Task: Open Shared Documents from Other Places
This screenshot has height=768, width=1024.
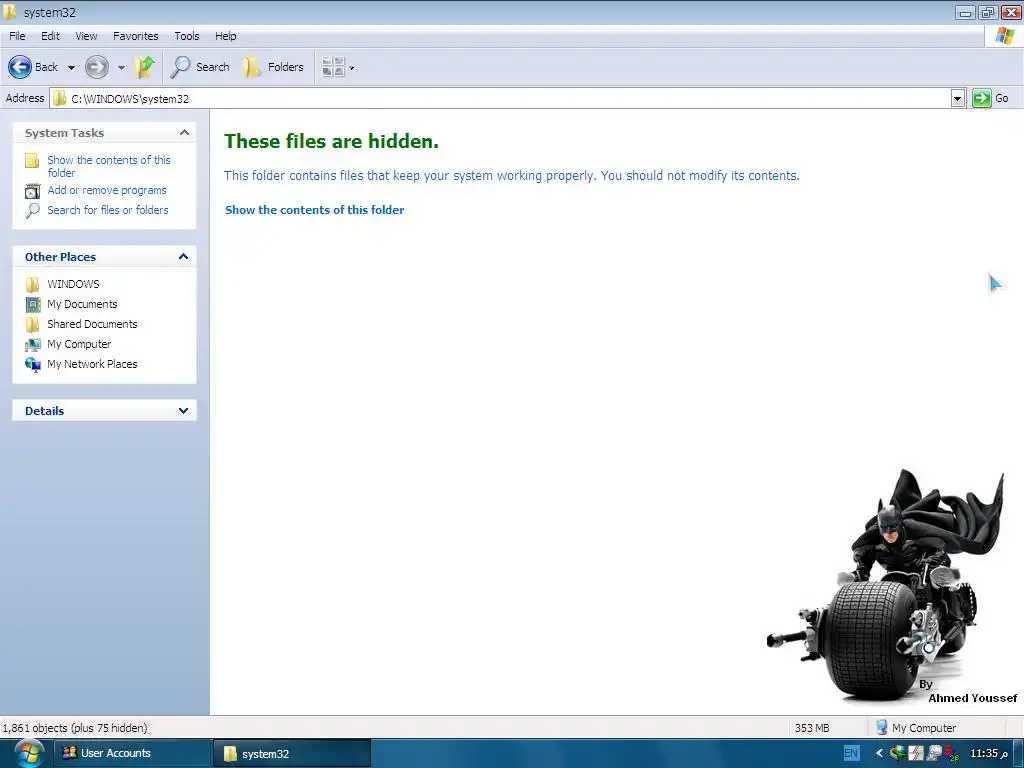Action: [92, 324]
